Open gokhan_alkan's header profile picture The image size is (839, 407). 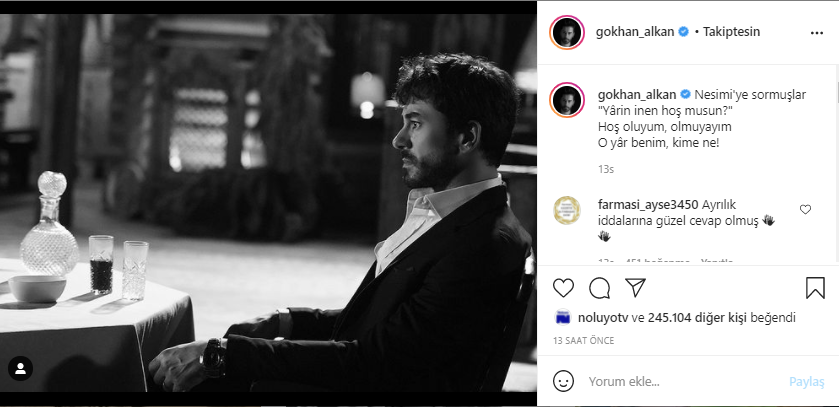point(567,31)
